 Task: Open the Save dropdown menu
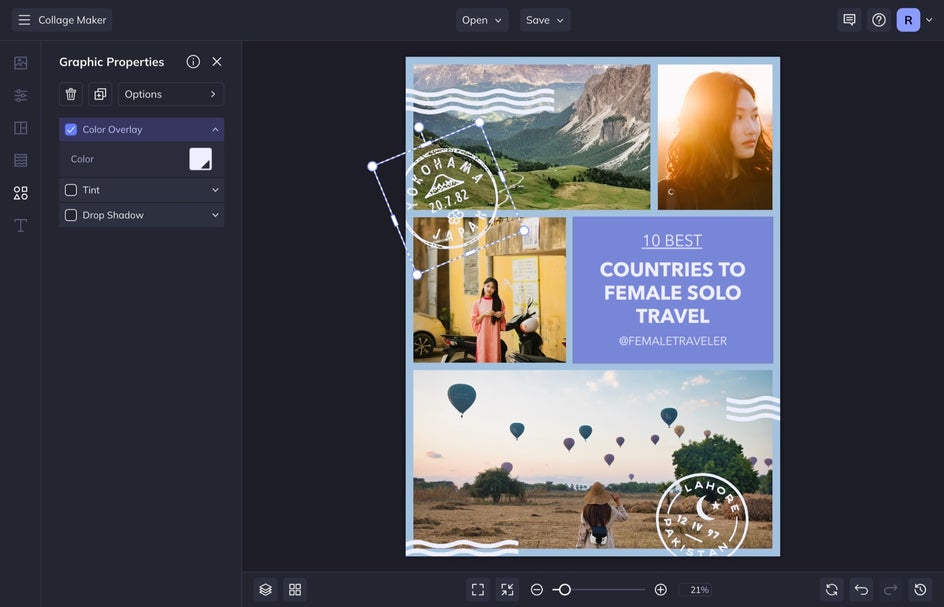545,20
